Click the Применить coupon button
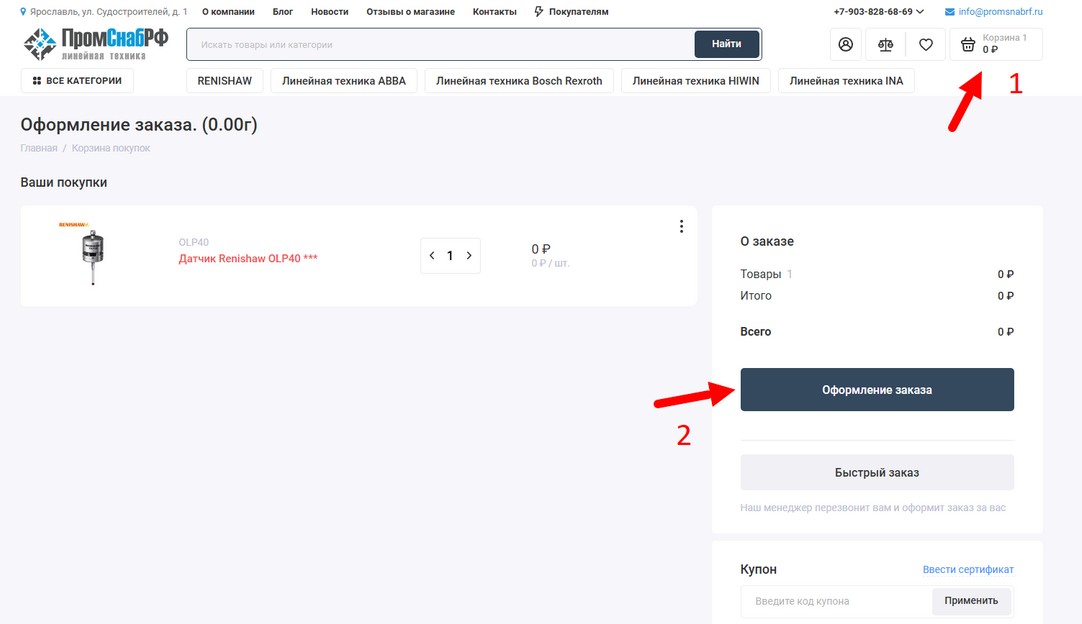This screenshot has height=624, width=1082. (x=971, y=601)
